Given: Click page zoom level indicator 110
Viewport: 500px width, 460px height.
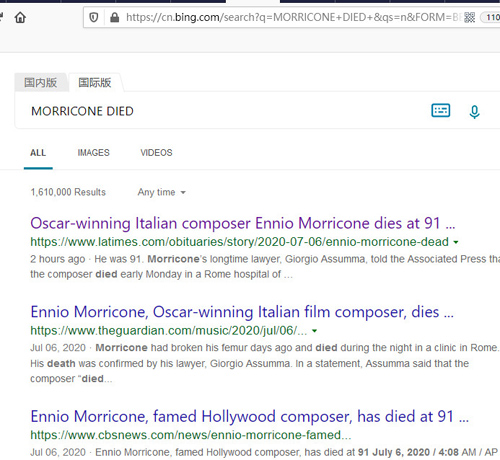Looking at the screenshot, I should [x=492, y=17].
